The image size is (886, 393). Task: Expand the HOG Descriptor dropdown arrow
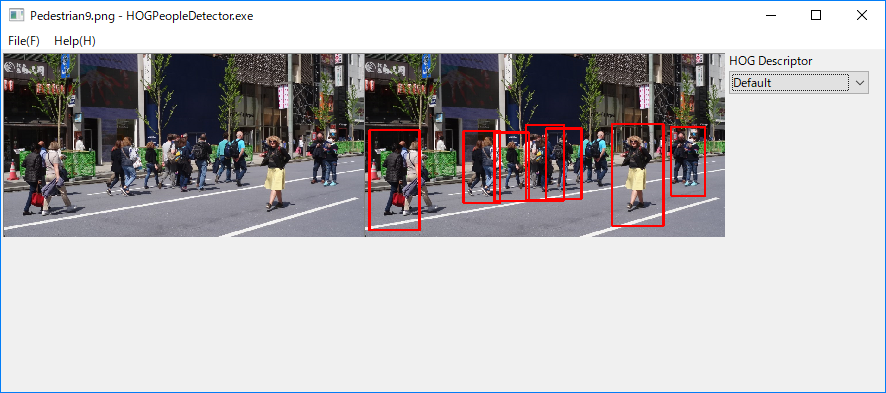tap(859, 83)
